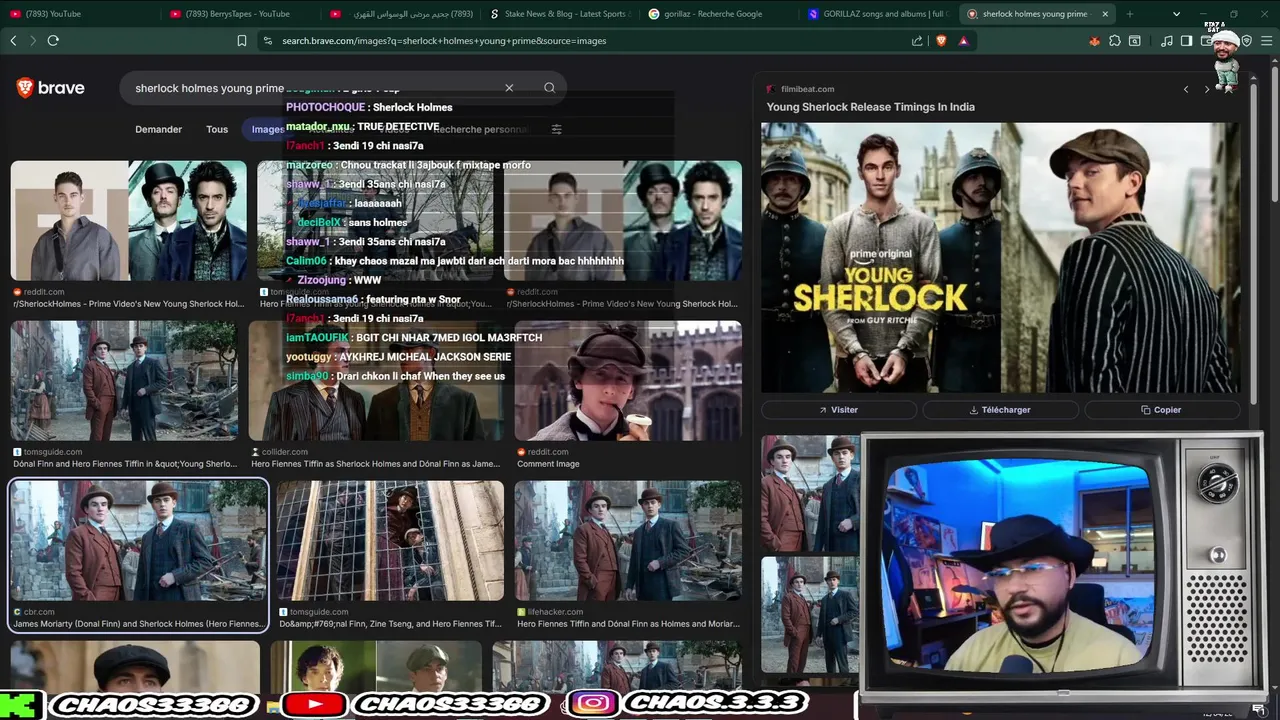
Task: Open search filter settings sliders icon
Action: point(557,129)
